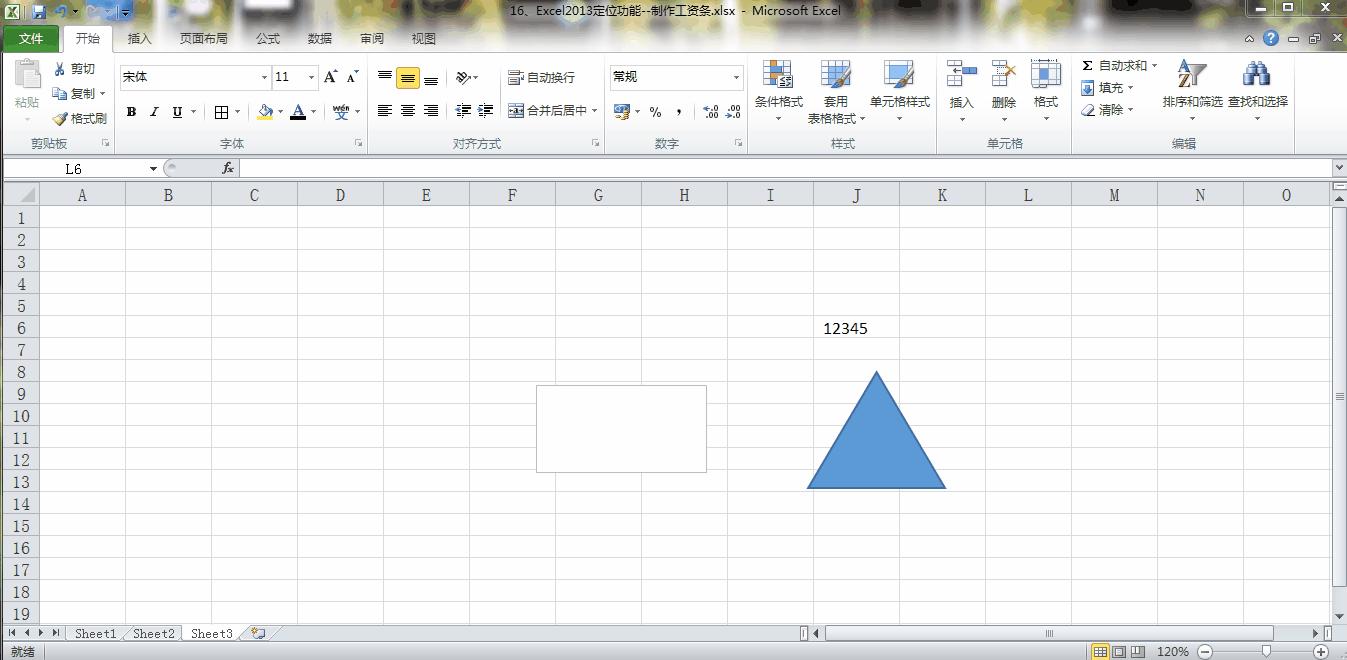Apply the yellow fill color bucket
The height and width of the screenshot is (660, 1347).
(x=265, y=112)
